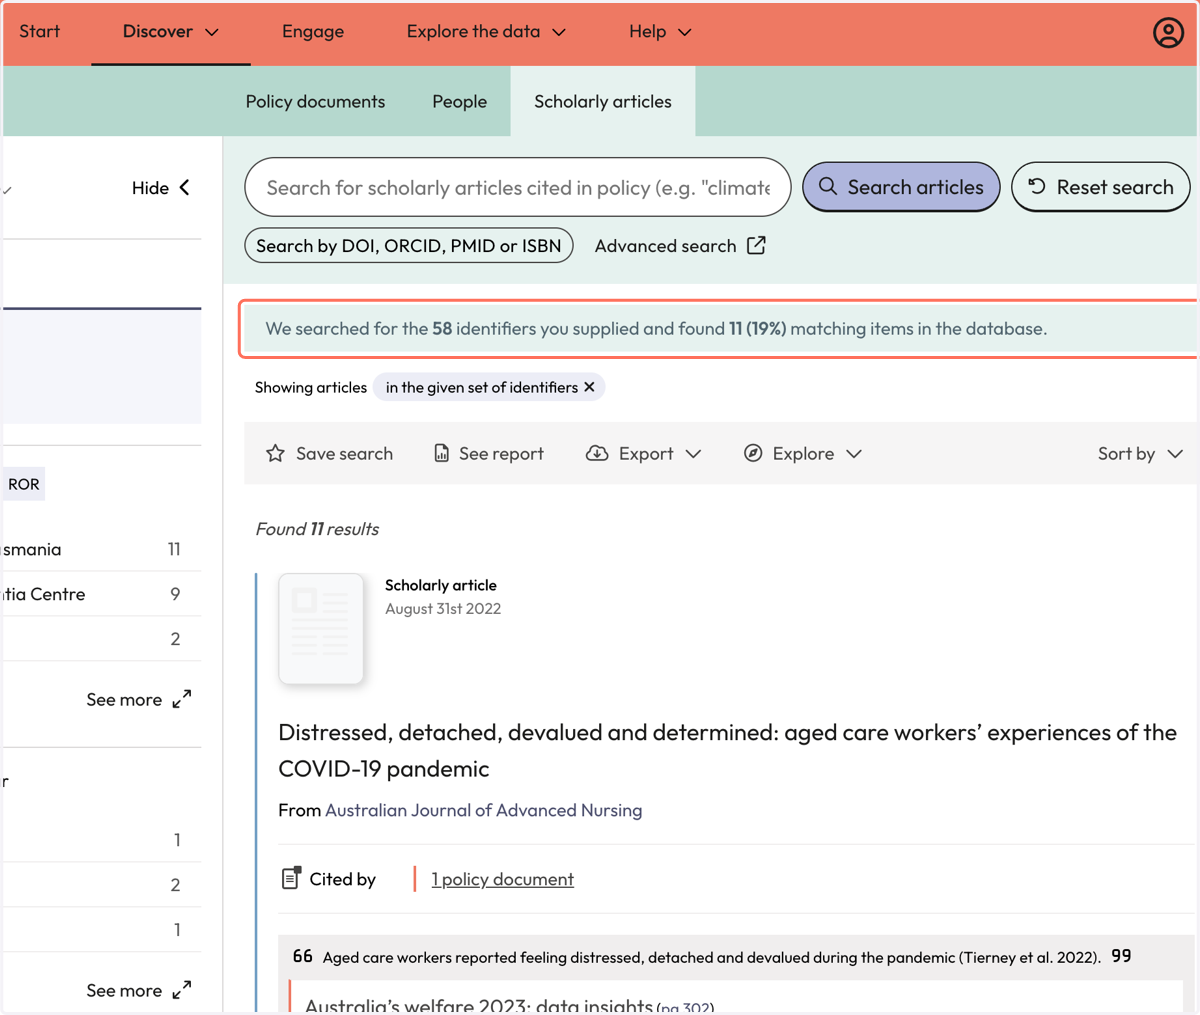Click the star icon next to Save search

[275, 453]
